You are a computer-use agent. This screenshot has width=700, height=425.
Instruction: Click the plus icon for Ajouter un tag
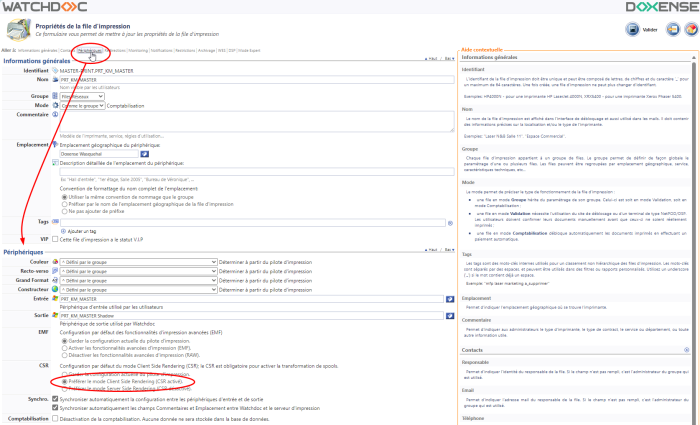[x=65, y=230]
